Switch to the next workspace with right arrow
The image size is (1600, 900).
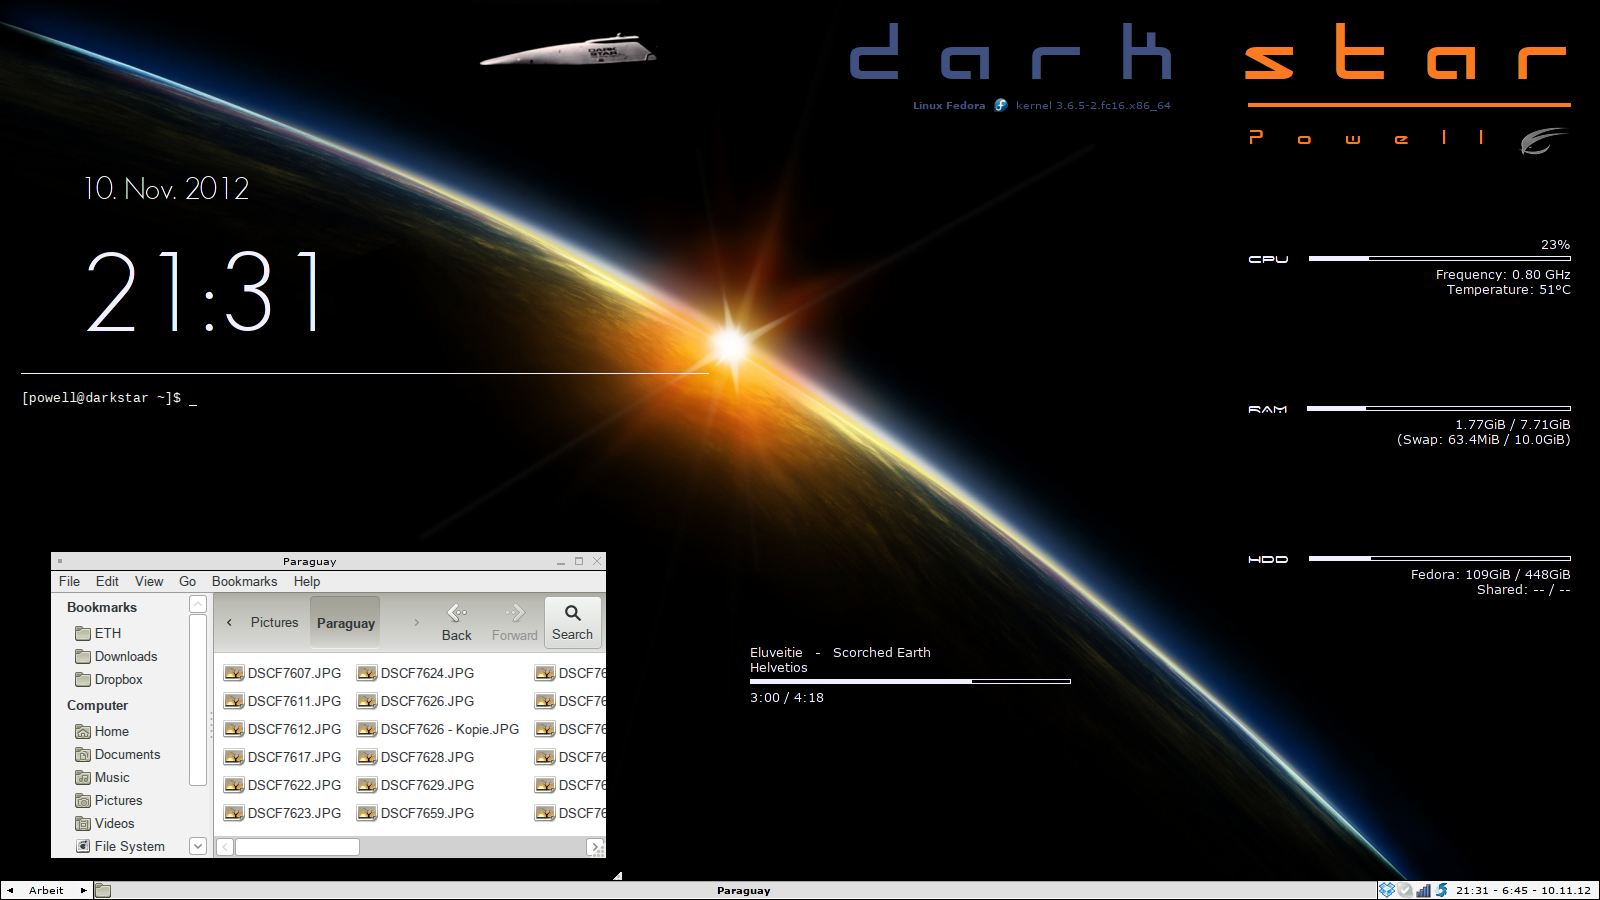[83, 890]
